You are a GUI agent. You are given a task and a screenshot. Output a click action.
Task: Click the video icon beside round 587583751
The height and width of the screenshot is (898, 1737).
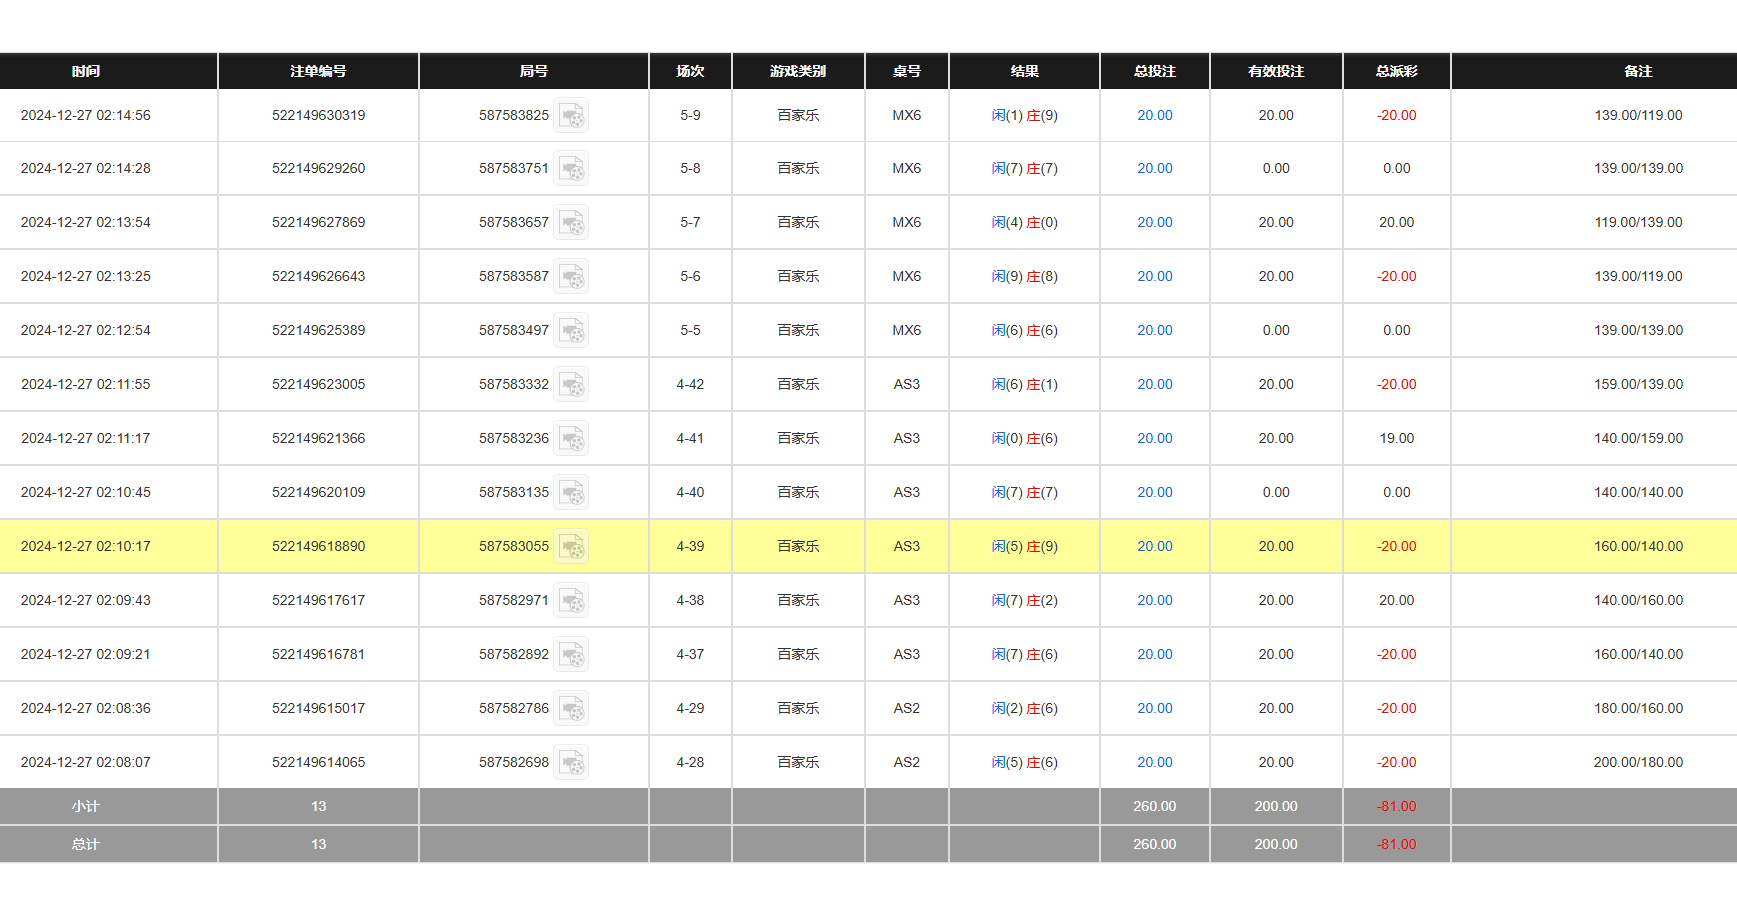point(572,169)
